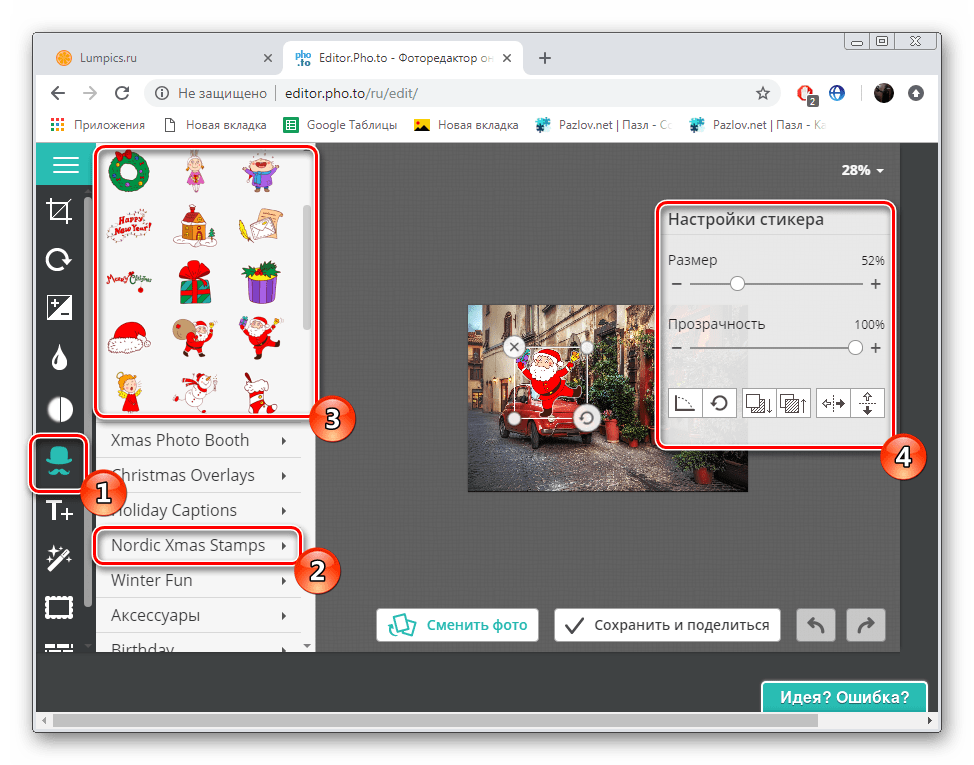Image resolution: width=974 pixels, height=765 pixels.
Task: Click the browser profile avatar
Action: 883,93
